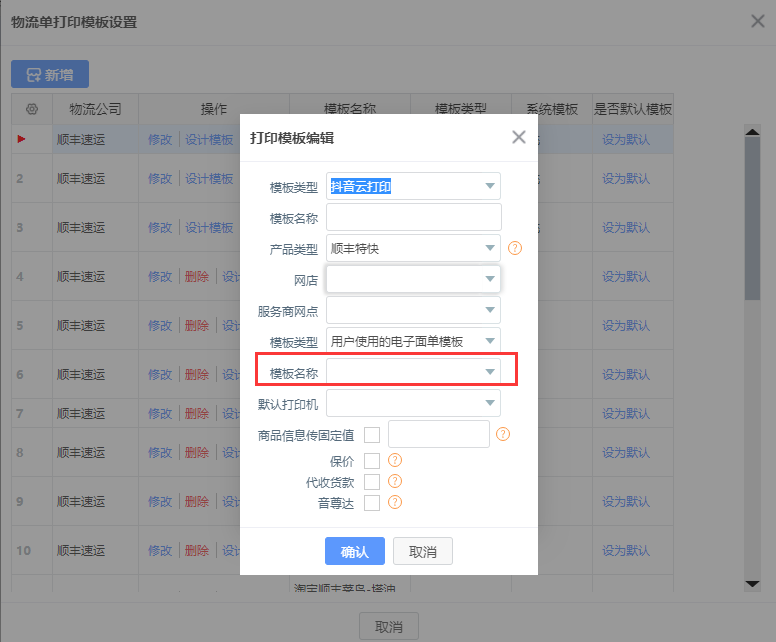The image size is (776, 642).
Task: Tick the 保价 checkbox
Action: coord(372,461)
